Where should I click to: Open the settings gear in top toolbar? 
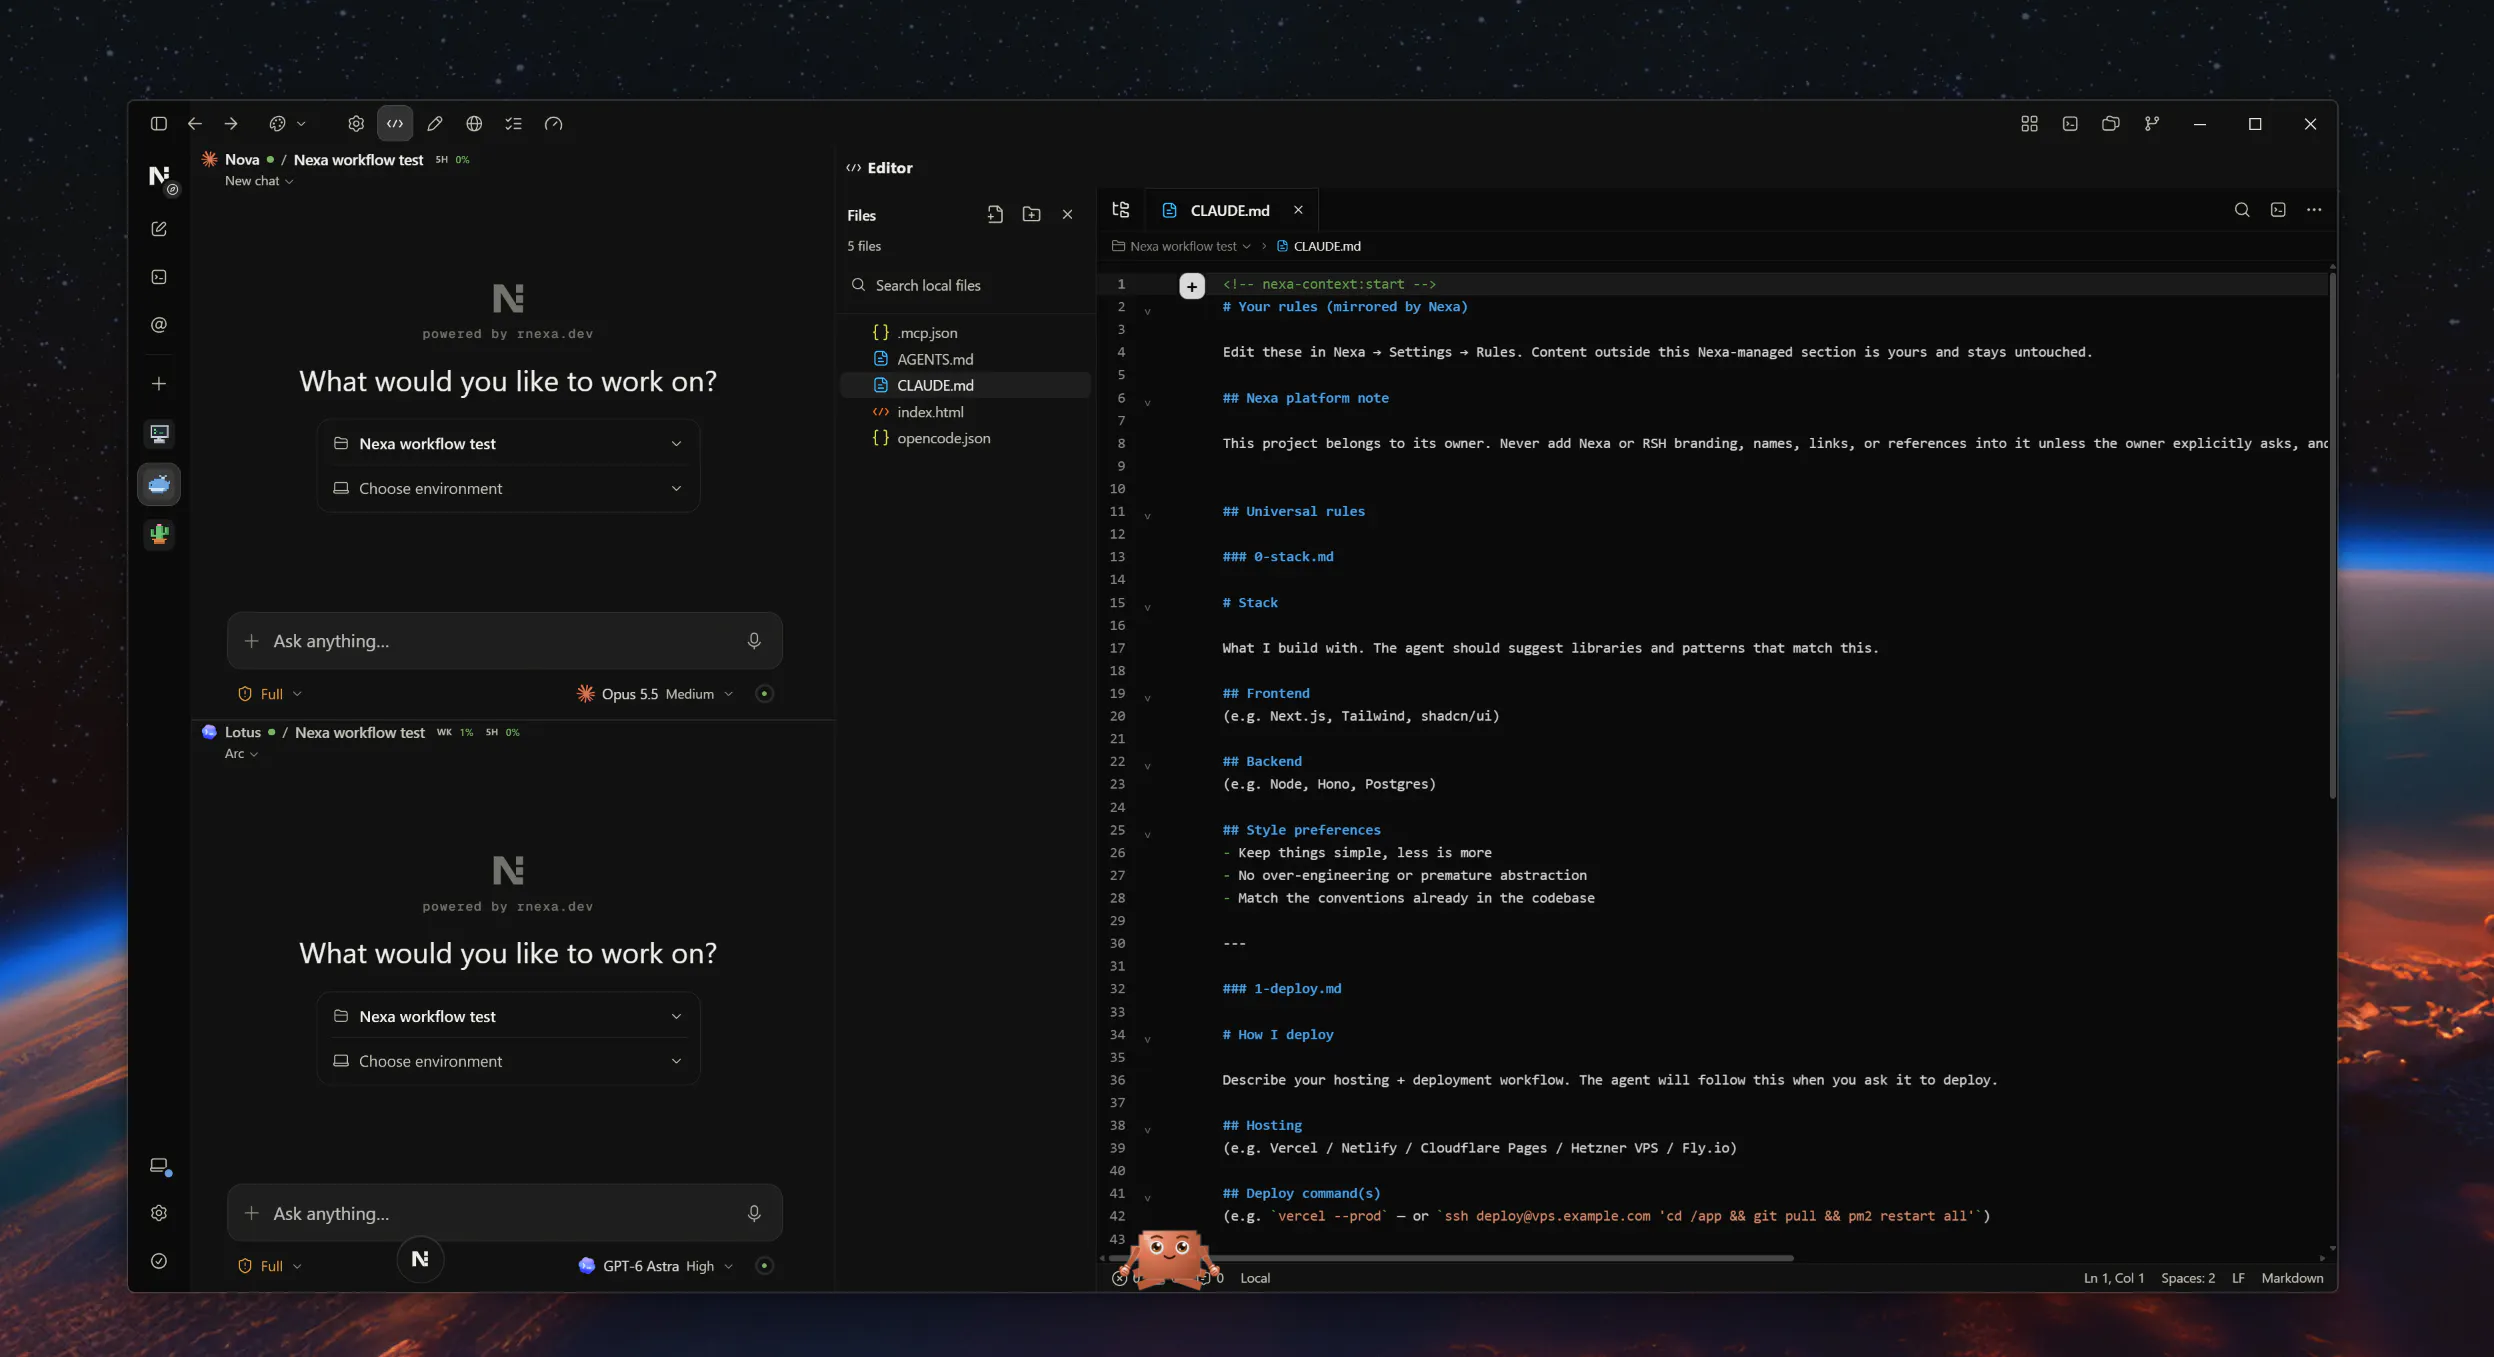[356, 124]
